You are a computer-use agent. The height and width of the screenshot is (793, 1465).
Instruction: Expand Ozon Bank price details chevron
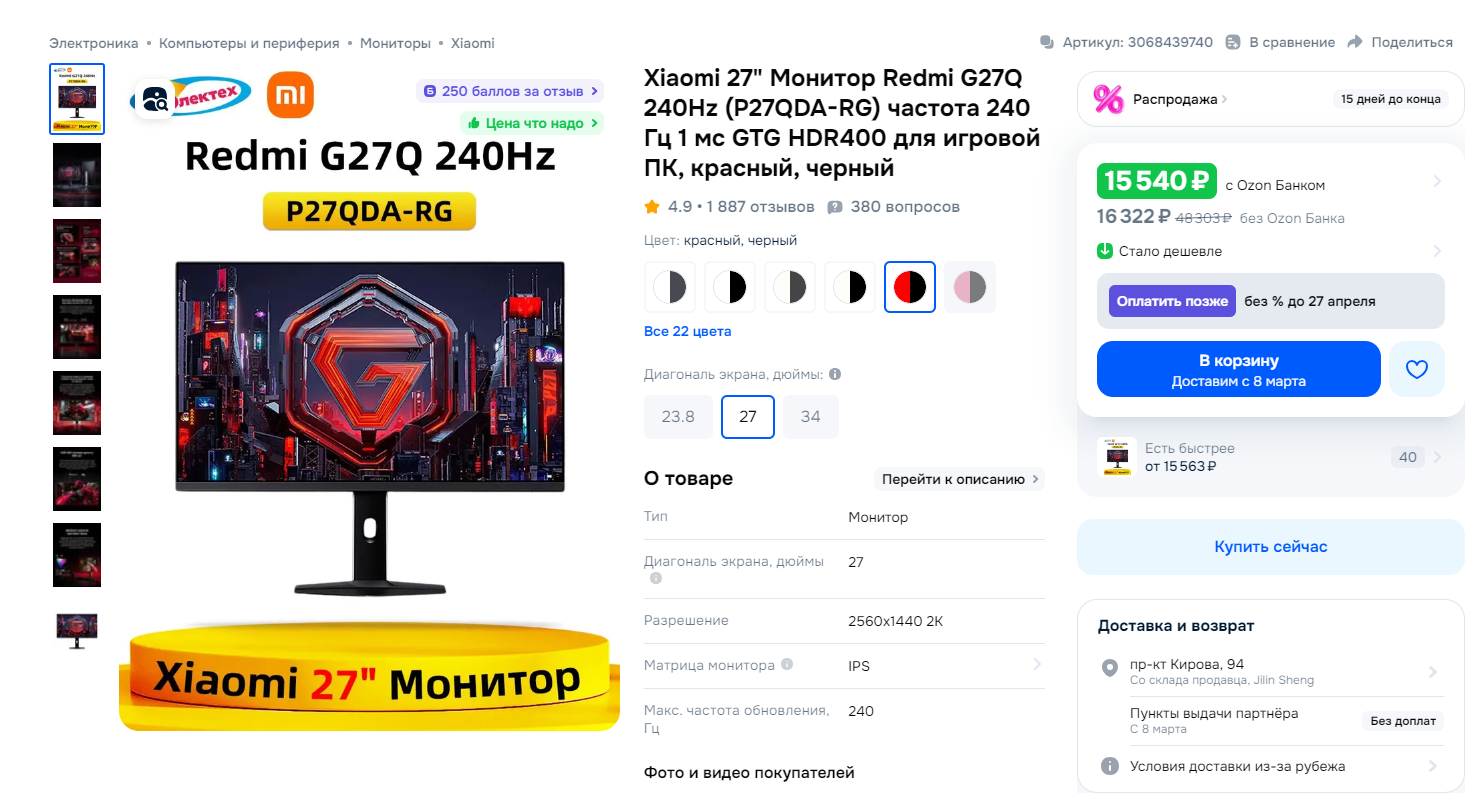[1436, 181]
